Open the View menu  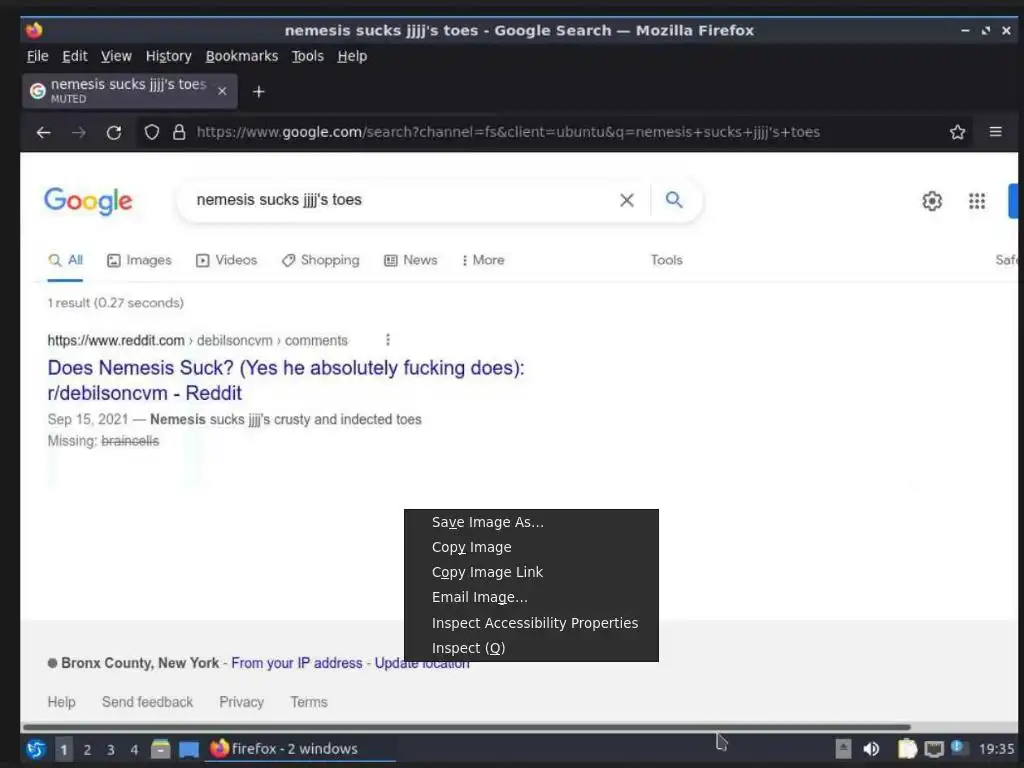(116, 56)
